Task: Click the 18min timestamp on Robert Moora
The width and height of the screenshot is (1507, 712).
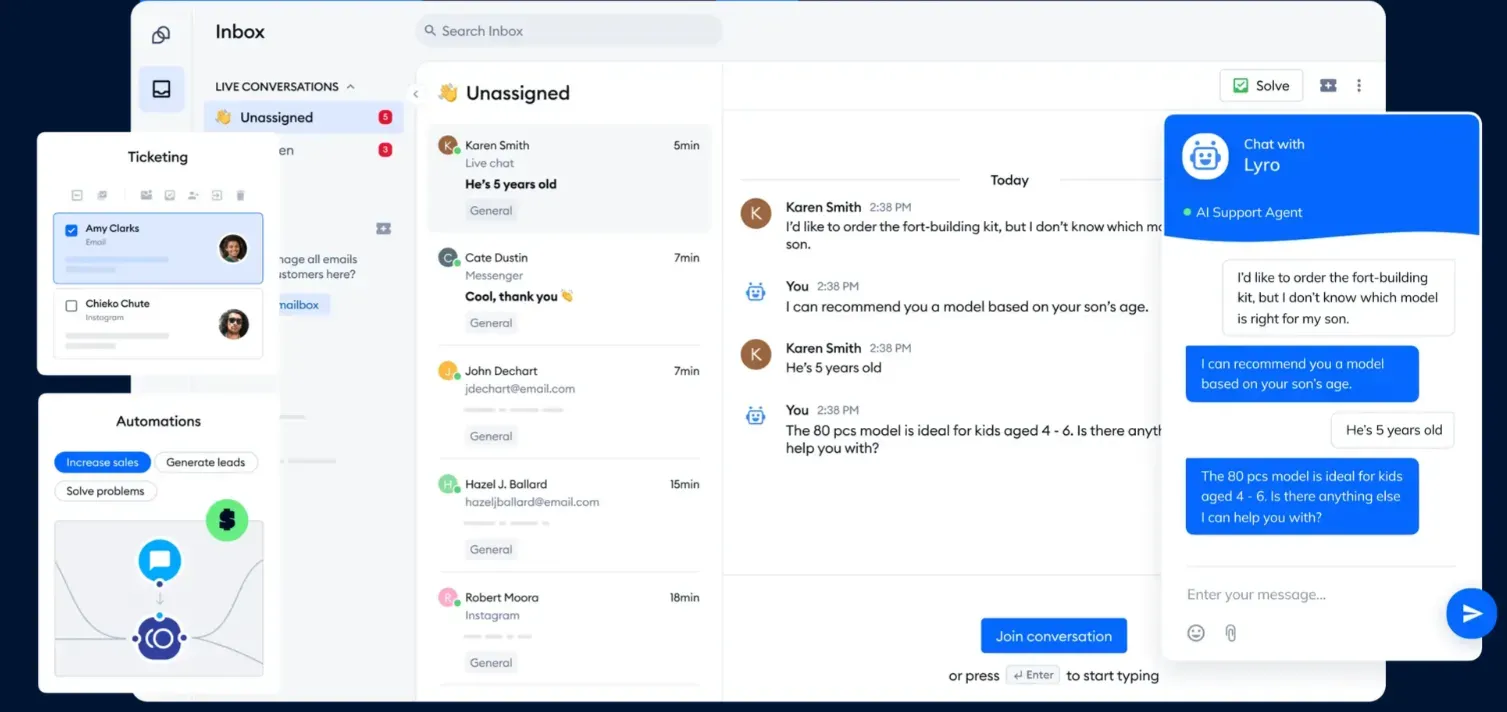Action: [685, 597]
